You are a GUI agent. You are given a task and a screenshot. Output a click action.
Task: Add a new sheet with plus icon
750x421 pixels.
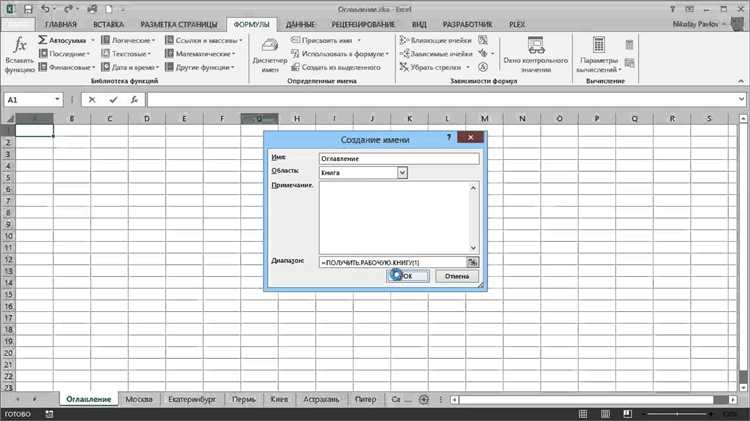[x=424, y=399]
